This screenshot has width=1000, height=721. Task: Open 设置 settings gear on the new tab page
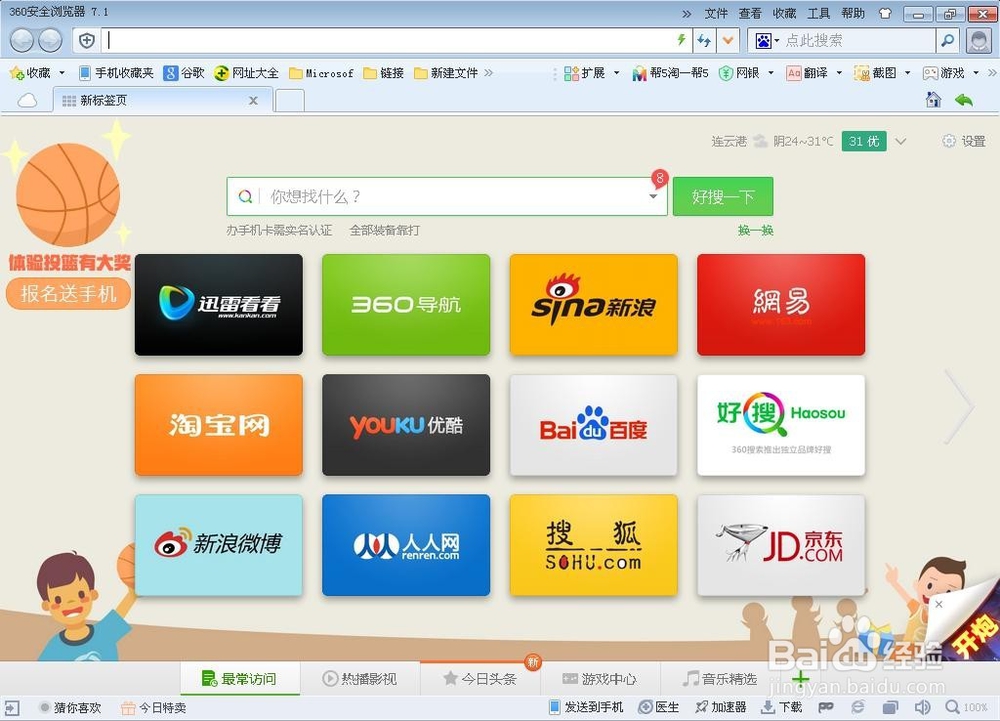click(x=964, y=141)
